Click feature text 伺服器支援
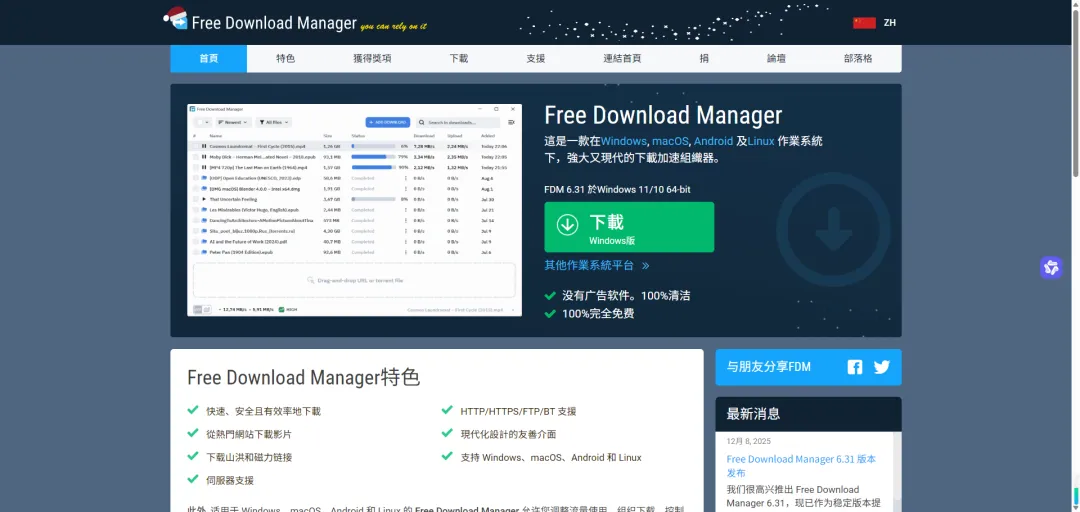The width and height of the screenshot is (1080, 512). (x=230, y=480)
